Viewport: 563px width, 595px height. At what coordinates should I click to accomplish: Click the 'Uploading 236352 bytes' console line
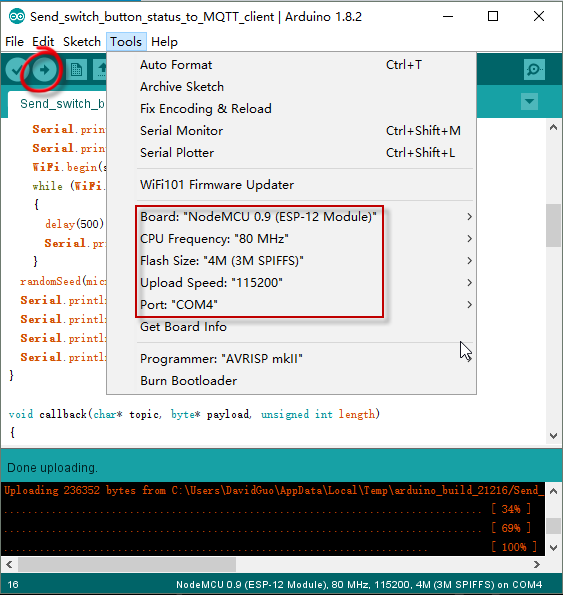pyautogui.click(x=274, y=490)
